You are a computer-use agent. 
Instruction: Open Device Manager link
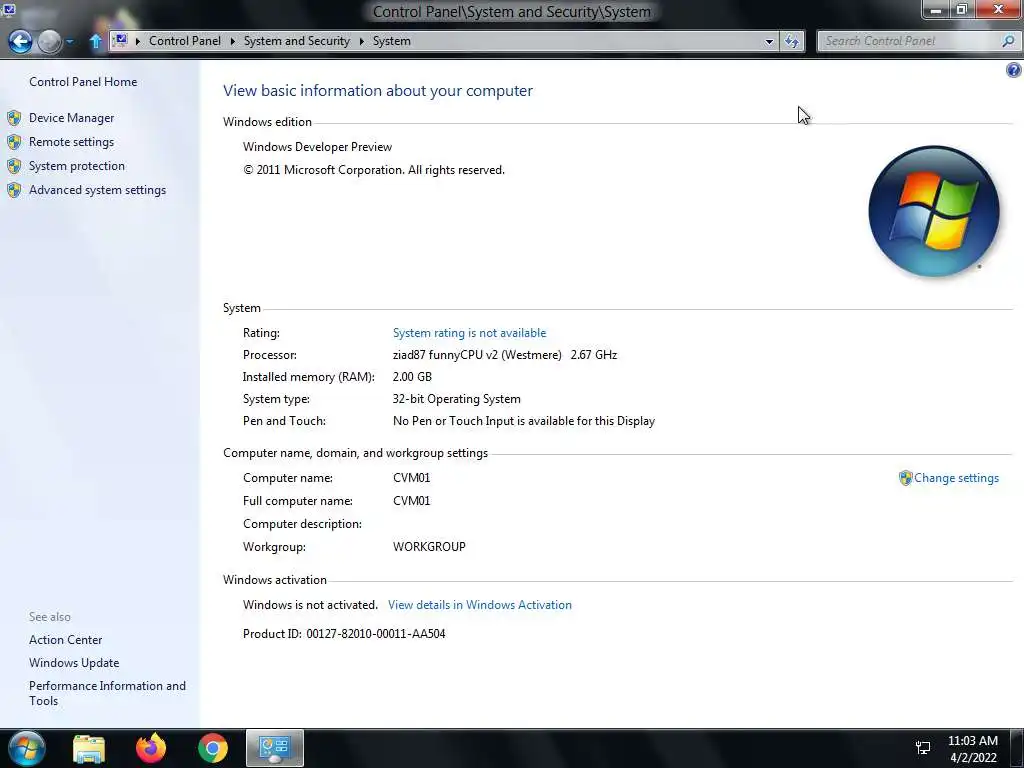pyautogui.click(x=71, y=118)
